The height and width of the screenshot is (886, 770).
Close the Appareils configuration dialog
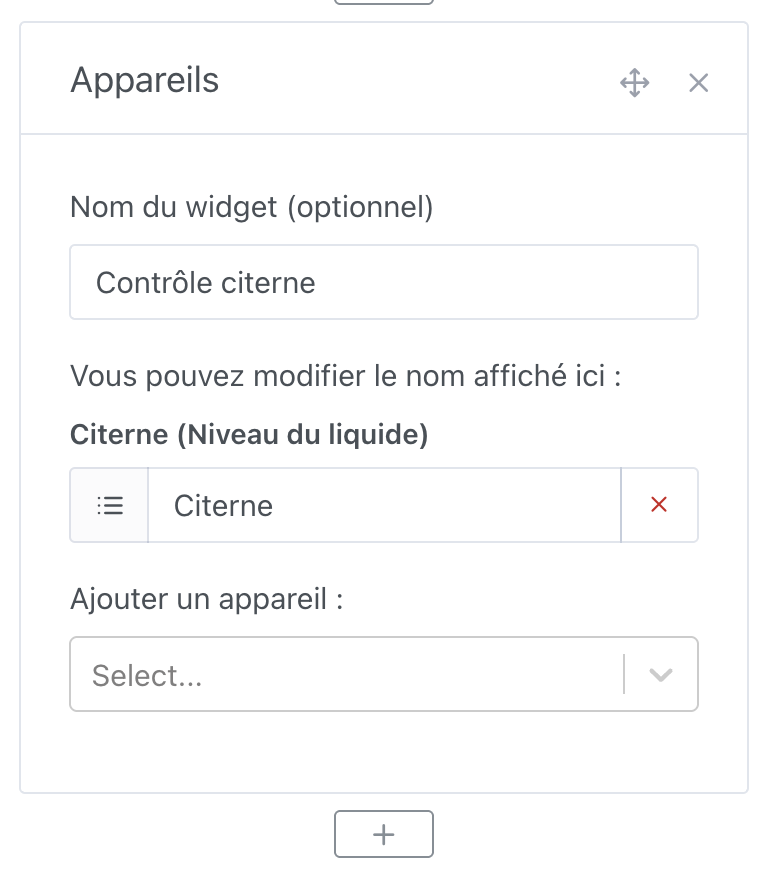click(x=698, y=82)
